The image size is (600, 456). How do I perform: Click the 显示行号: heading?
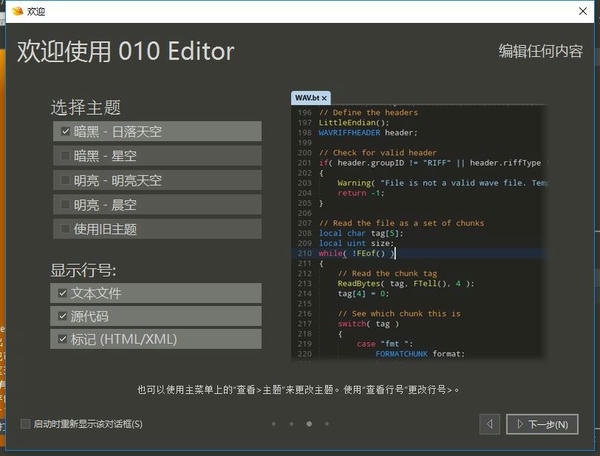(x=83, y=270)
